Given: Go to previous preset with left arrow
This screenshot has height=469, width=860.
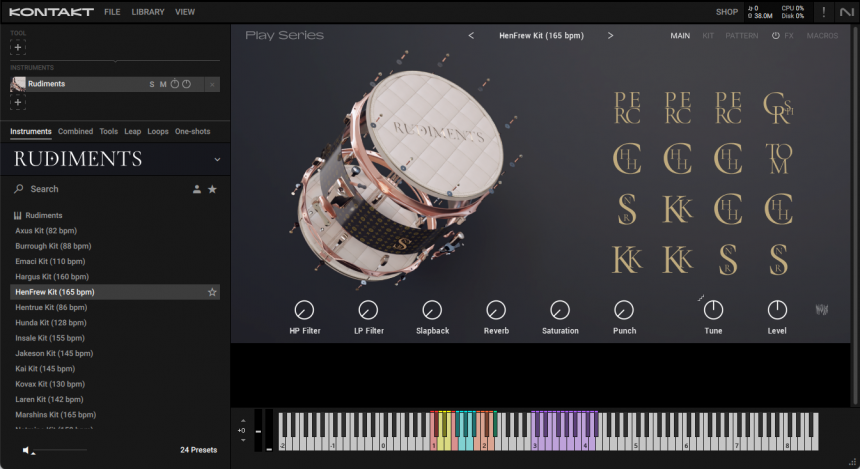Looking at the screenshot, I should (471, 36).
